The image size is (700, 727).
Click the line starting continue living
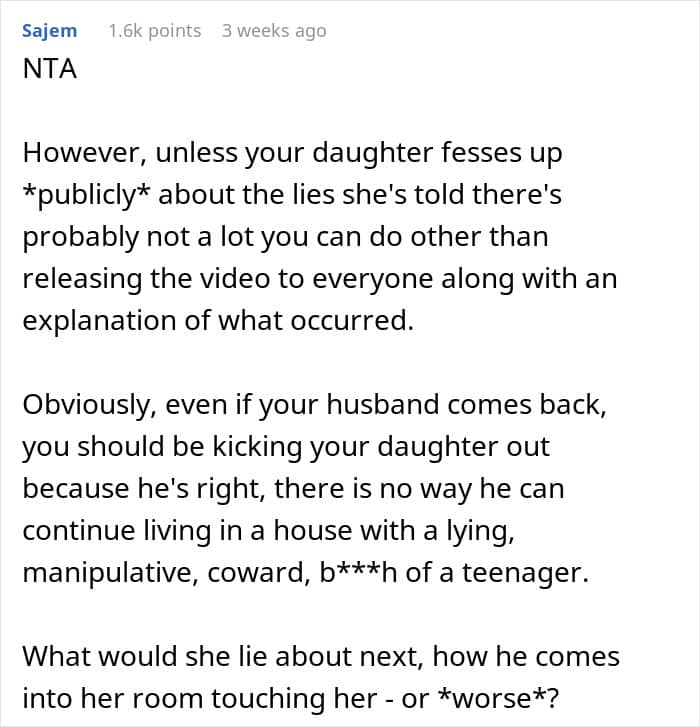point(268,531)
